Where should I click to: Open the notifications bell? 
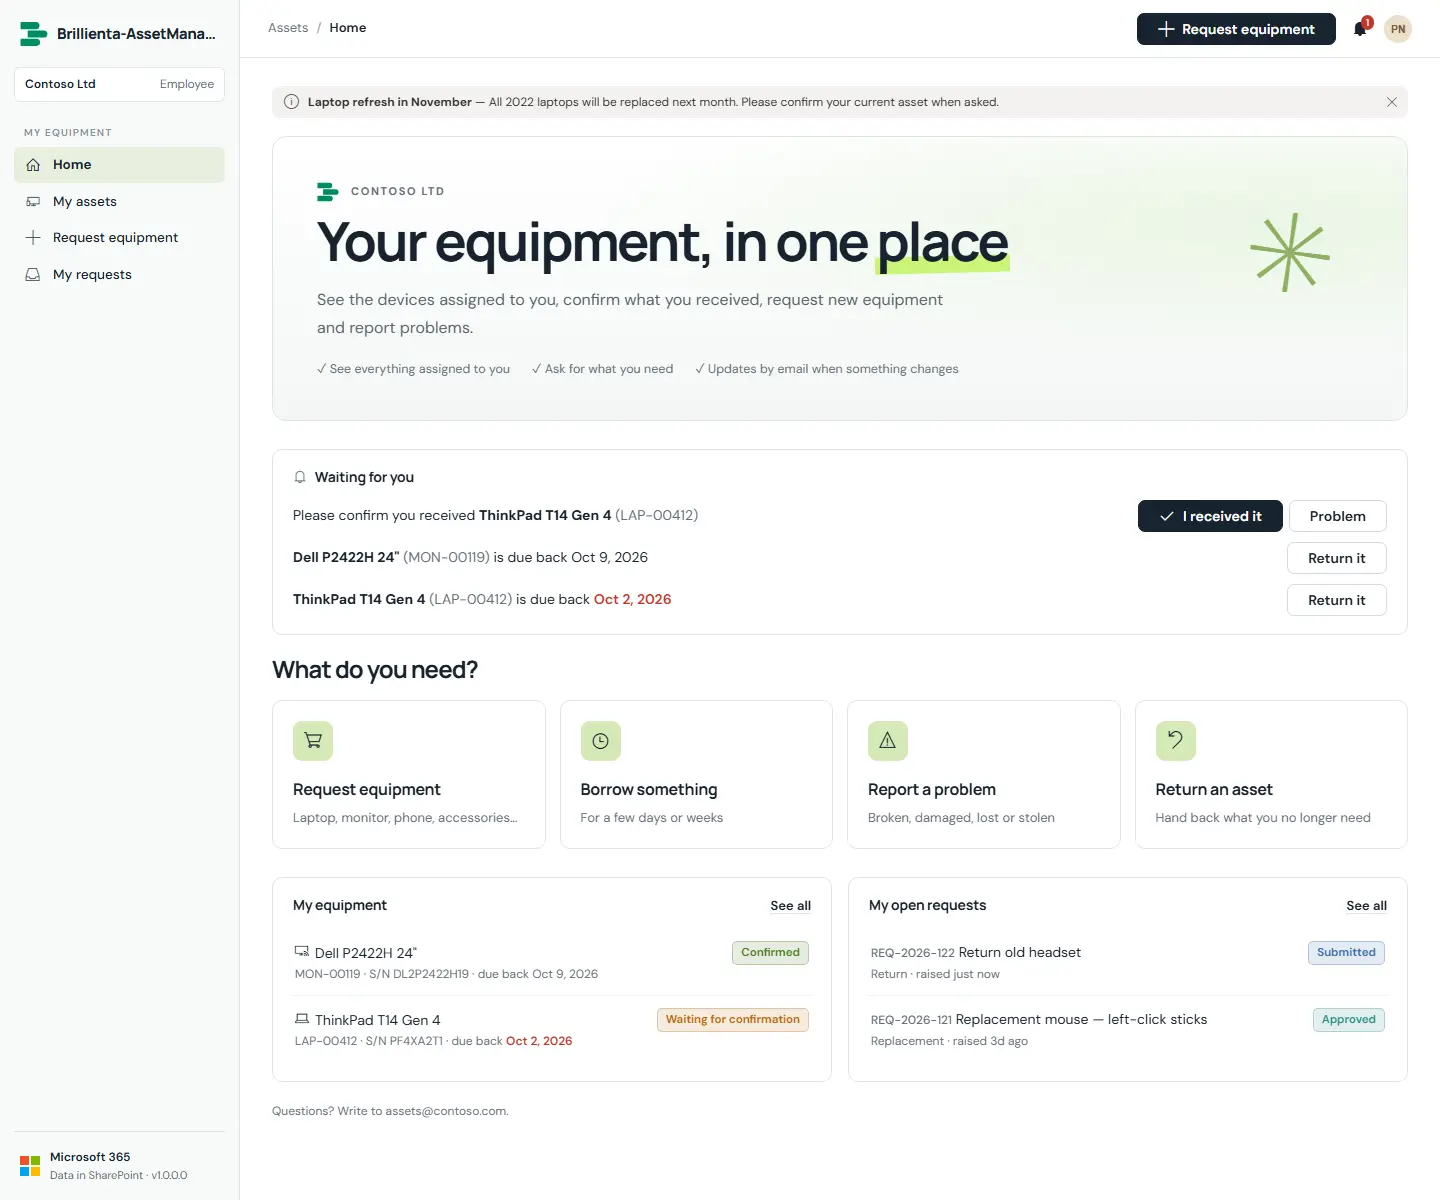(x=1360, y=29)
